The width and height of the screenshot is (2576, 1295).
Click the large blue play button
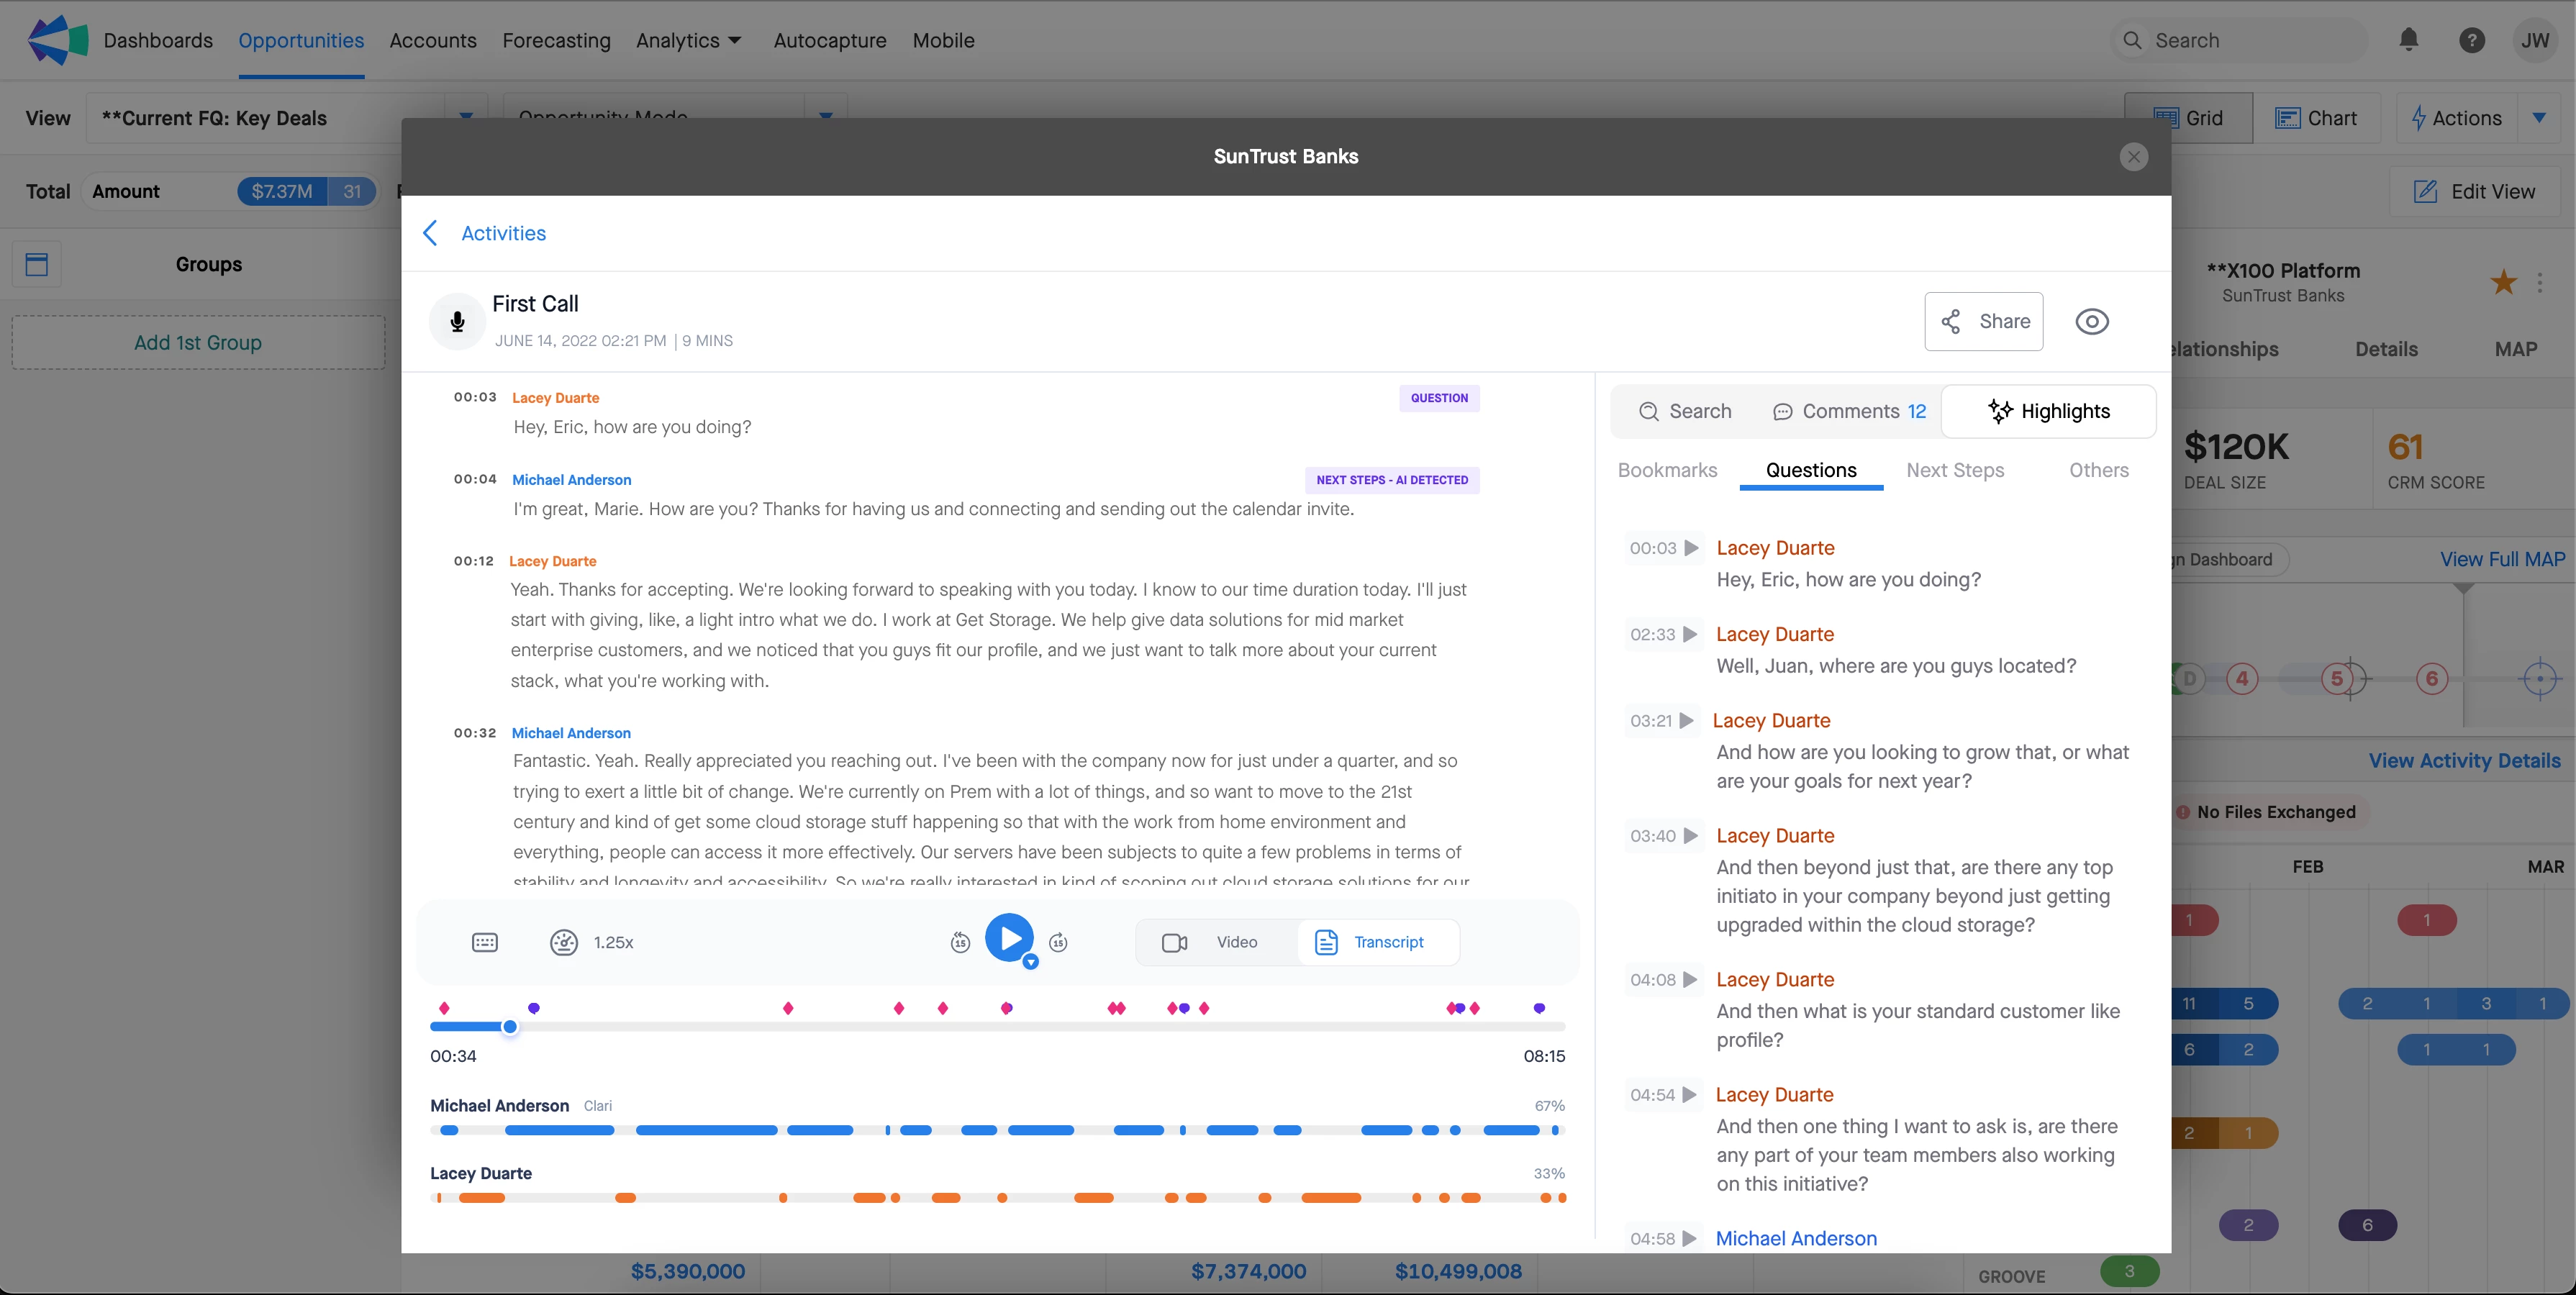tap(1009, 938)
